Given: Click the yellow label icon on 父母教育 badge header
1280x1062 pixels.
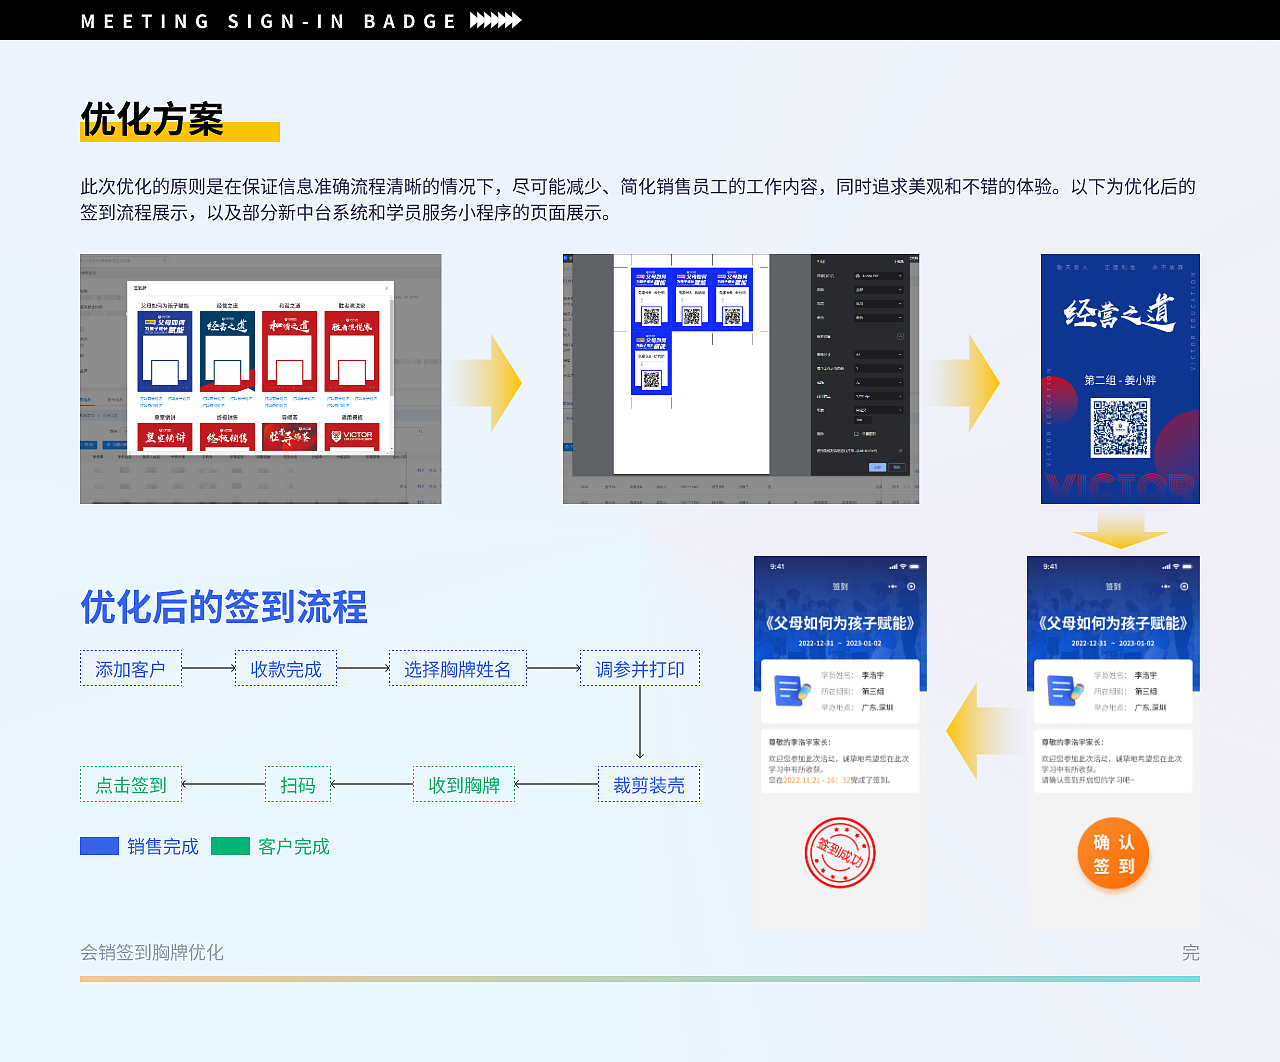Looking at the screenshot, I should tap(148, 321).
